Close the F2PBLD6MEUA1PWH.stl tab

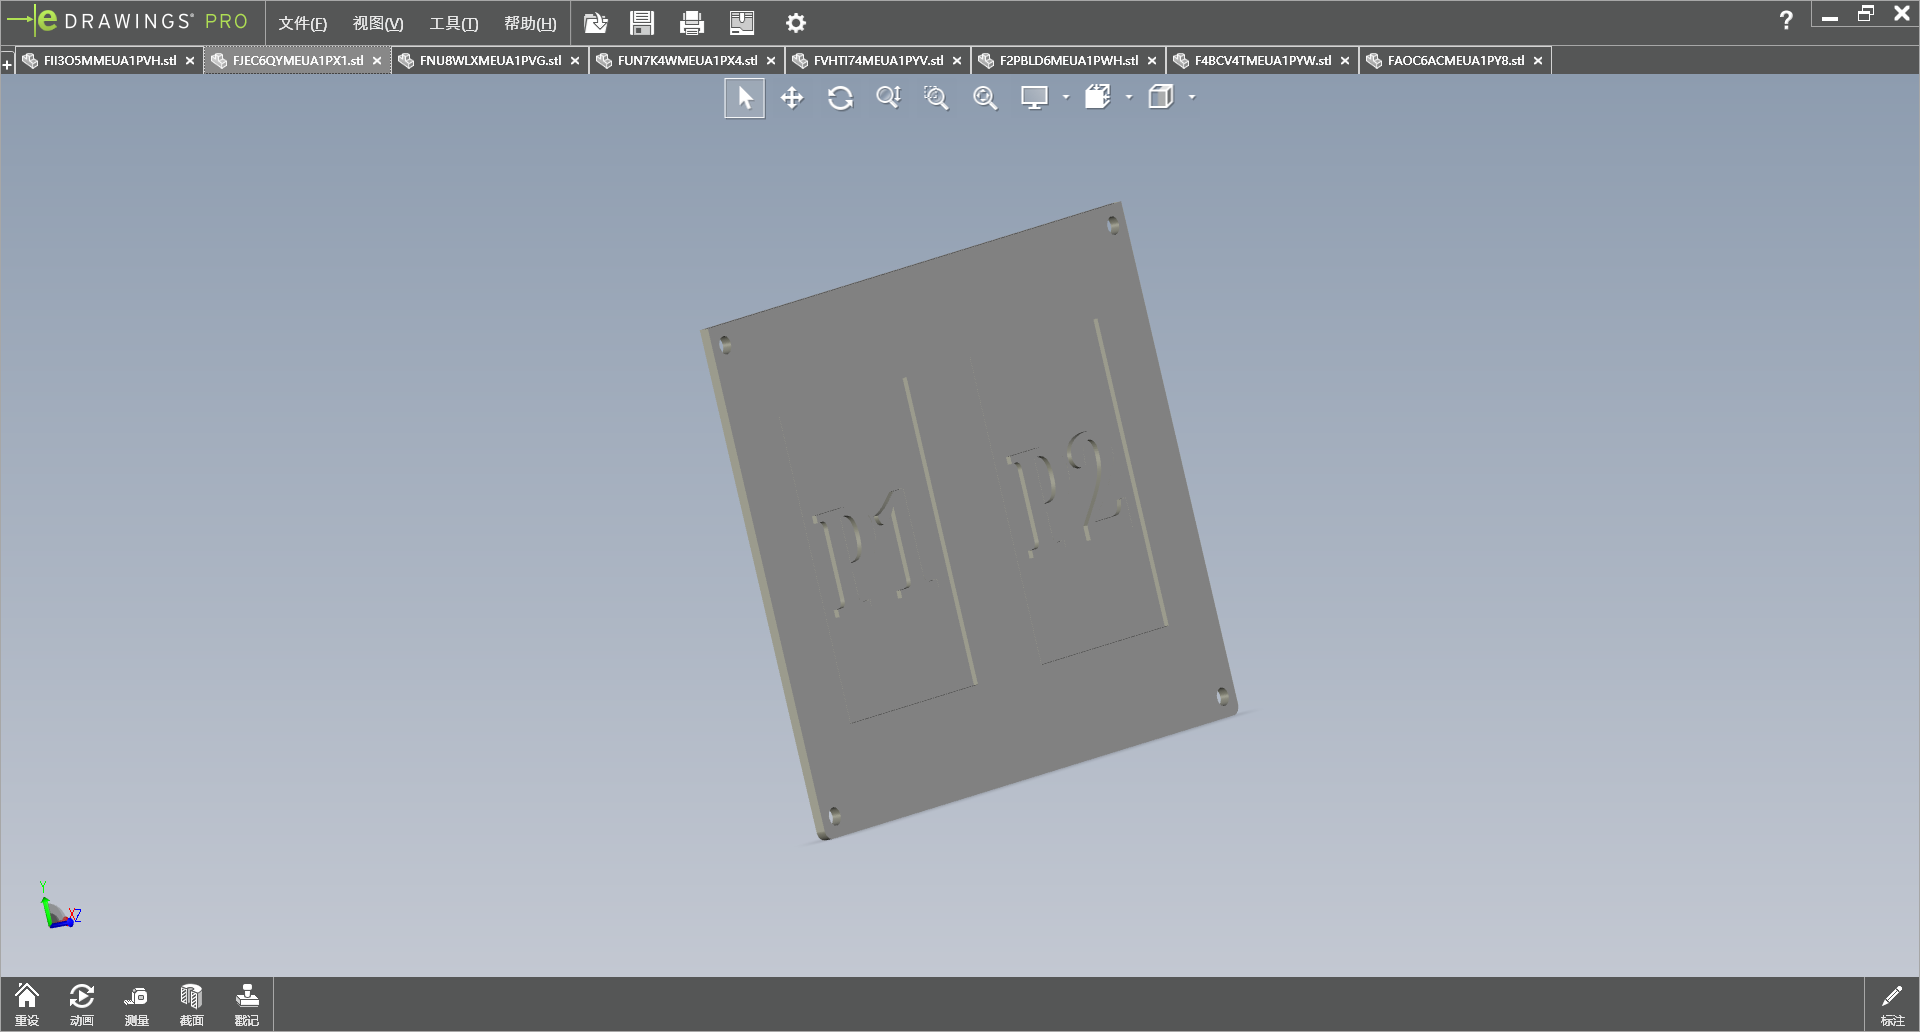click(1152, 61)
